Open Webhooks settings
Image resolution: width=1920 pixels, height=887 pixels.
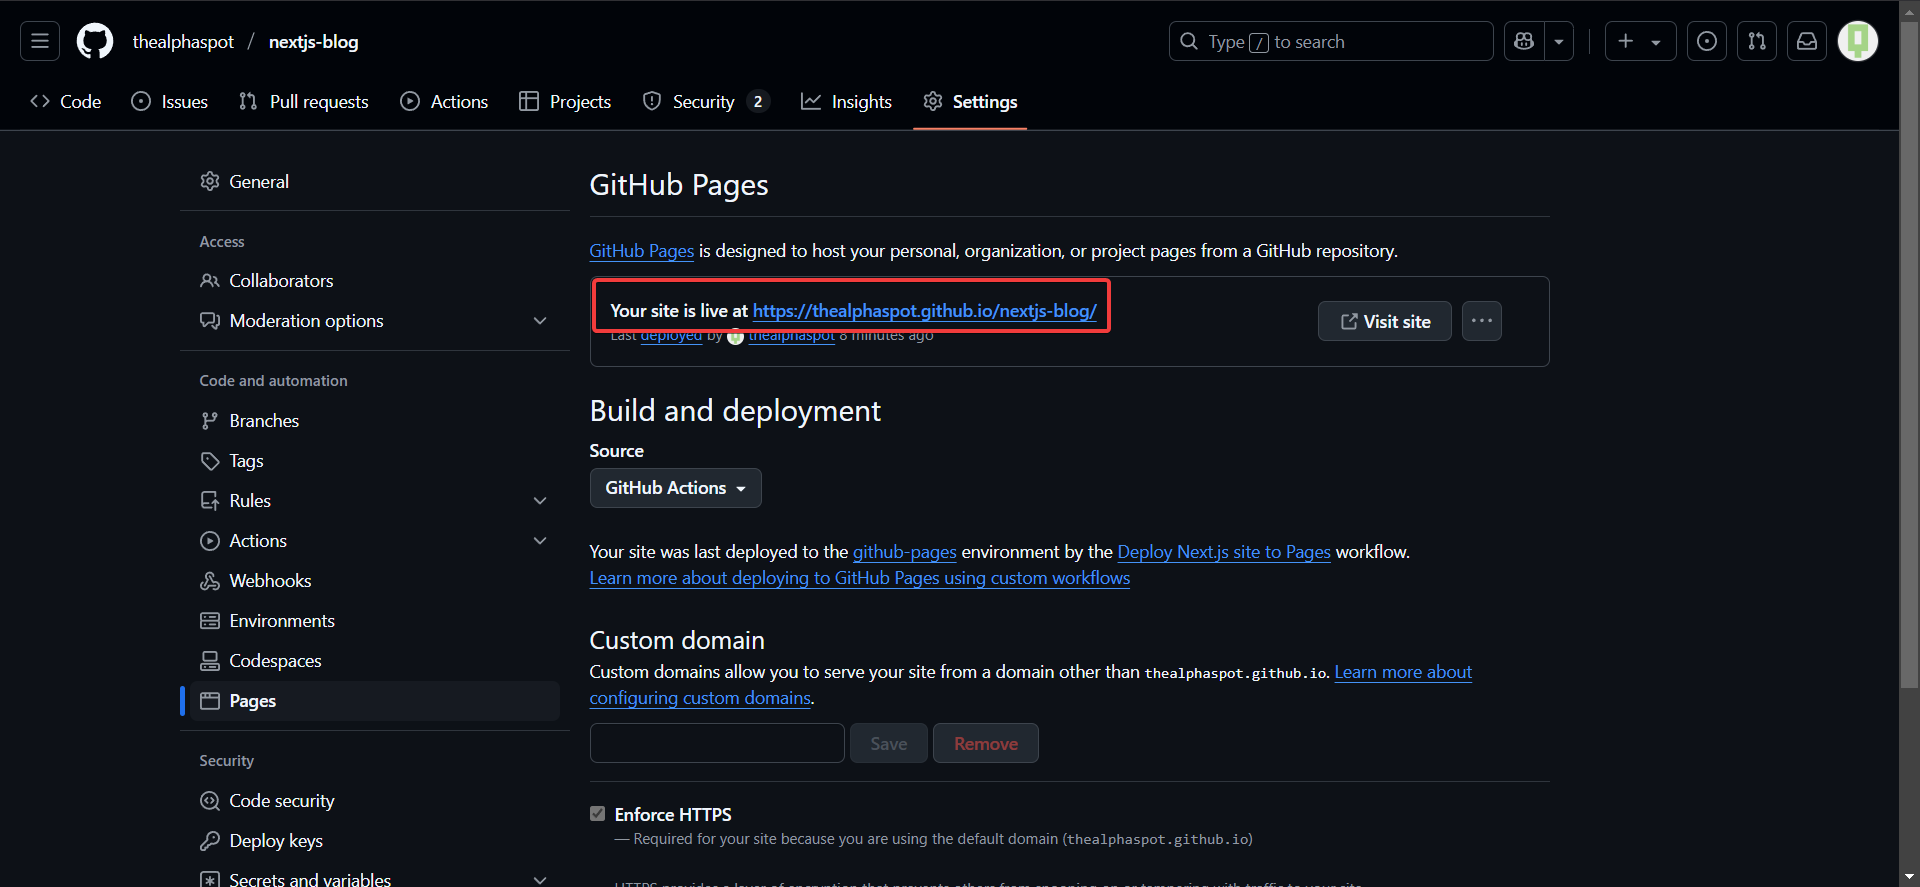(375, 581)
